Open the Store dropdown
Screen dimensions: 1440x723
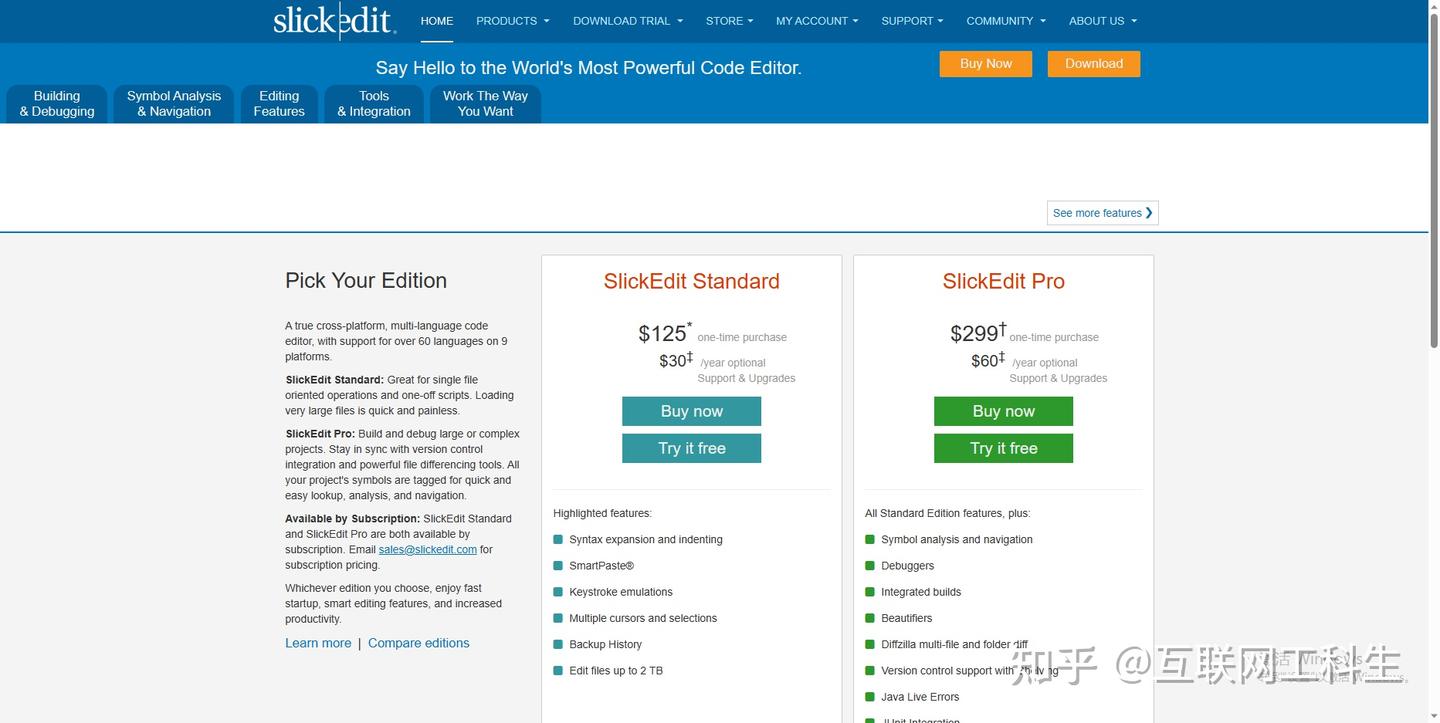tap(729, 21)
